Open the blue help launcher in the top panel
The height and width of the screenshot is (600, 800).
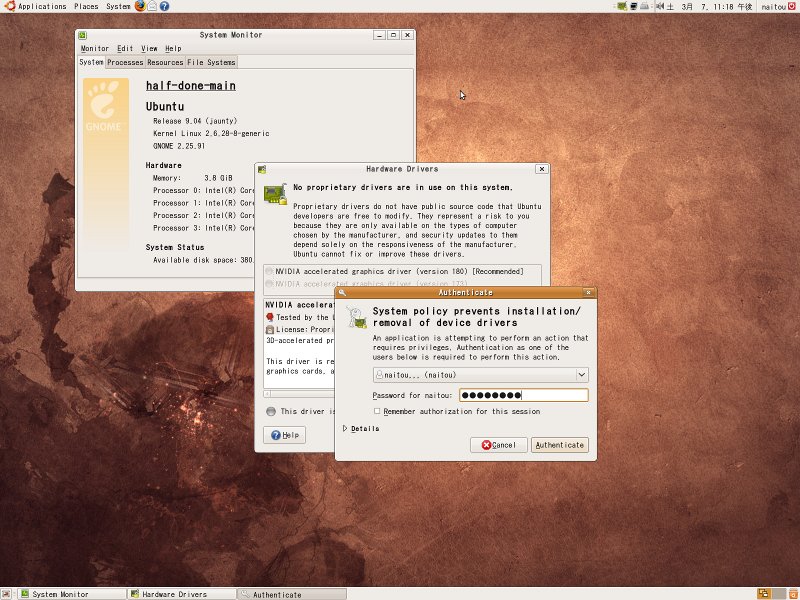164,6
